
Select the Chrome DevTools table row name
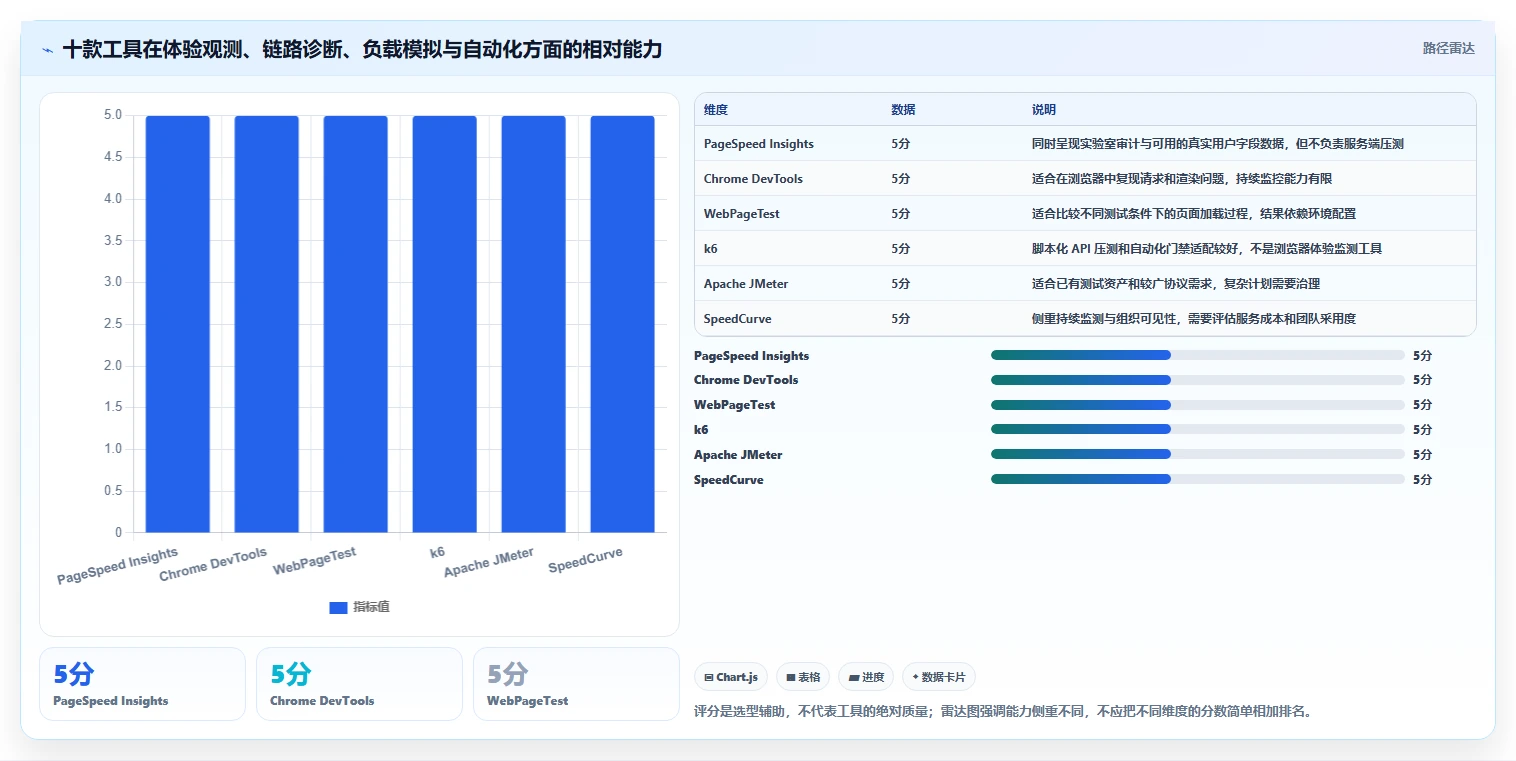tap(753, 179)
